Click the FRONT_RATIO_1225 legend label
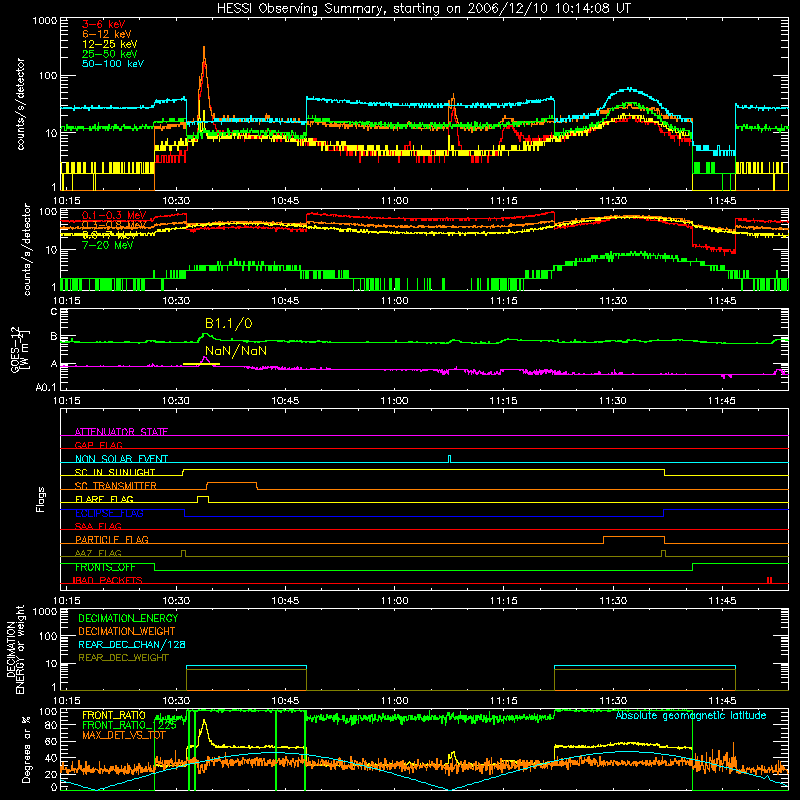The height and width of the screenshot is (800, 800). click(x=129, y=725)
